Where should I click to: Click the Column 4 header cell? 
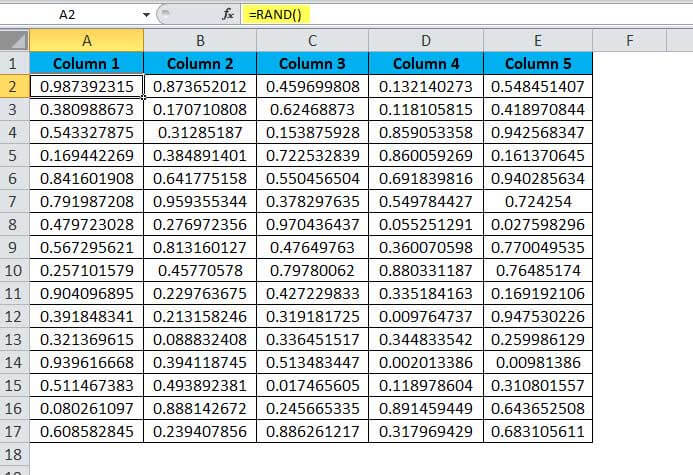[x=426, y=64]
